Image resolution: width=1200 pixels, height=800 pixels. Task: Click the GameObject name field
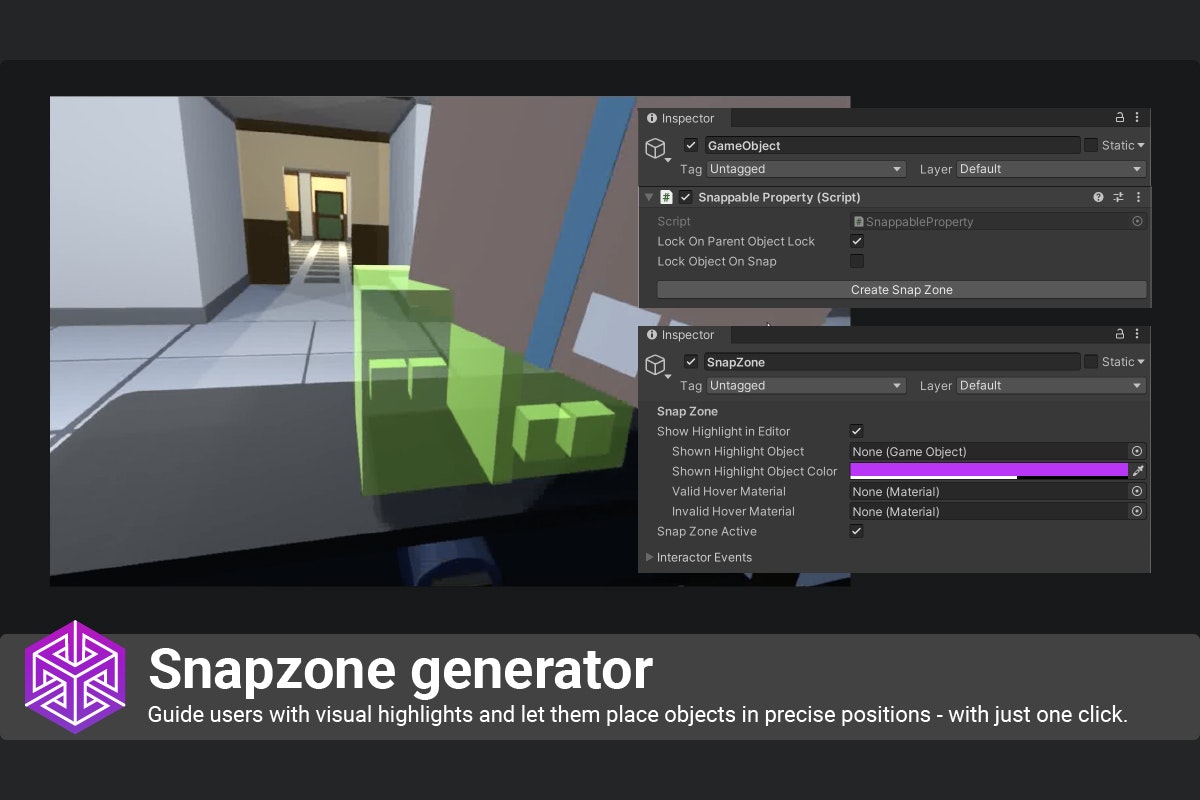point(892,145)
